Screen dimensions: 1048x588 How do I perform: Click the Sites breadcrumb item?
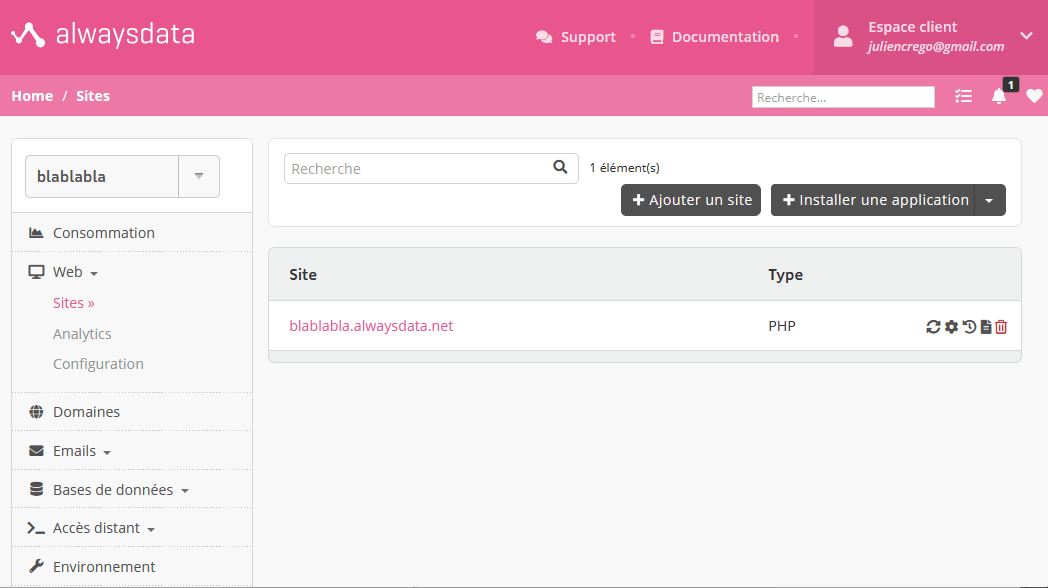(x=93, y=96)
